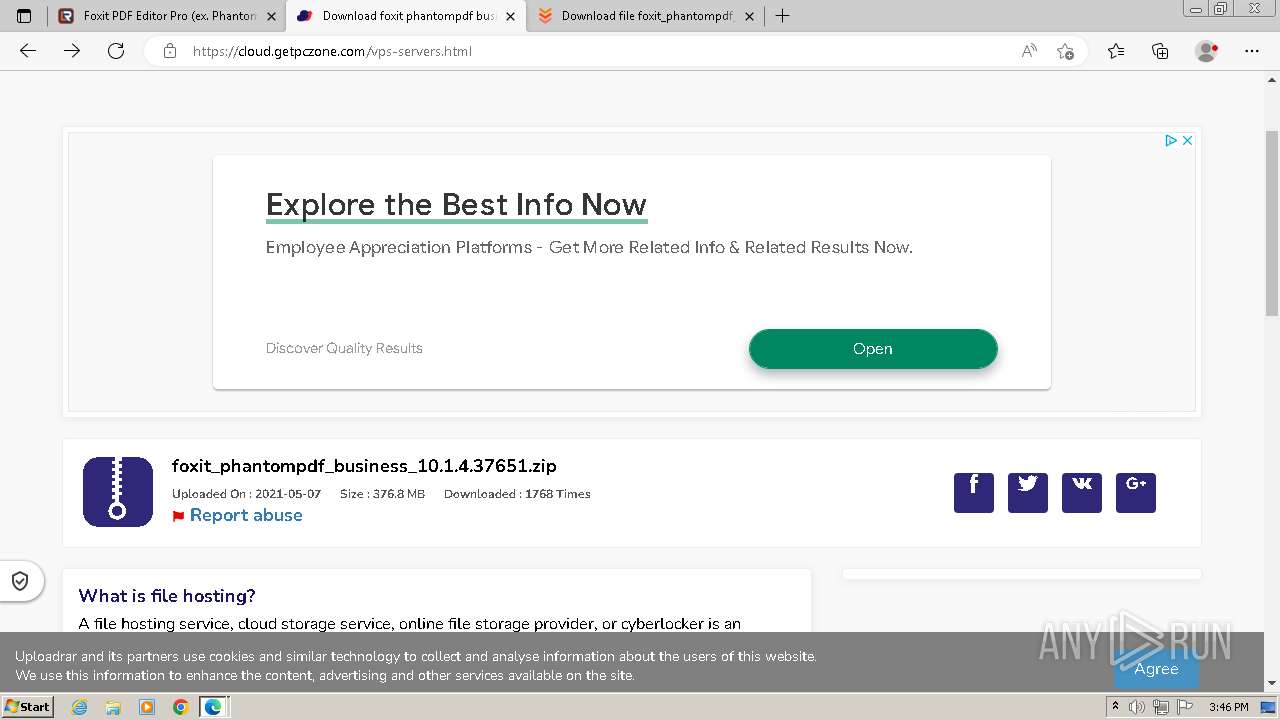Click the Edge icon in the taskbar
This screenshot has width=1280, height=720.
214,707
